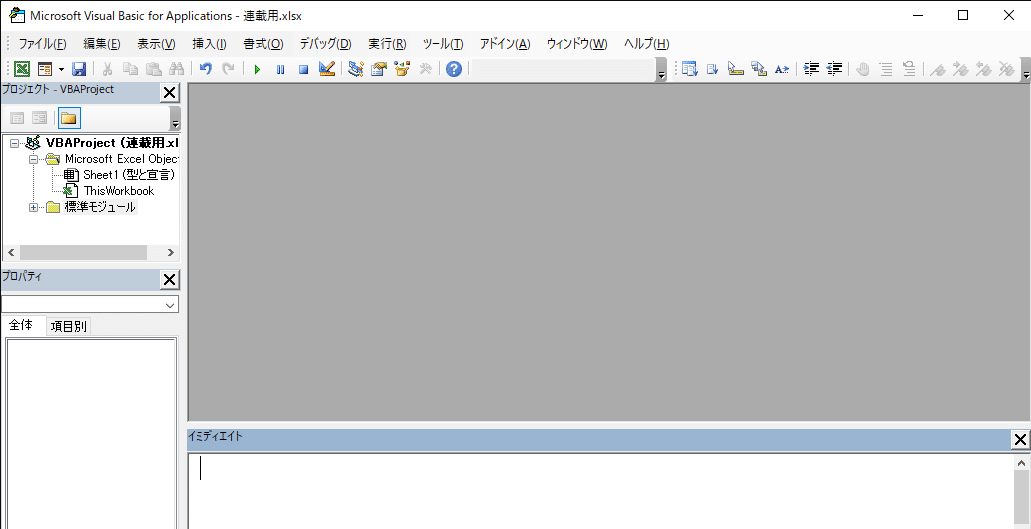Collapse the VBAProject root node
This screenshot has width=1031, height=529.
pos(14,143)
